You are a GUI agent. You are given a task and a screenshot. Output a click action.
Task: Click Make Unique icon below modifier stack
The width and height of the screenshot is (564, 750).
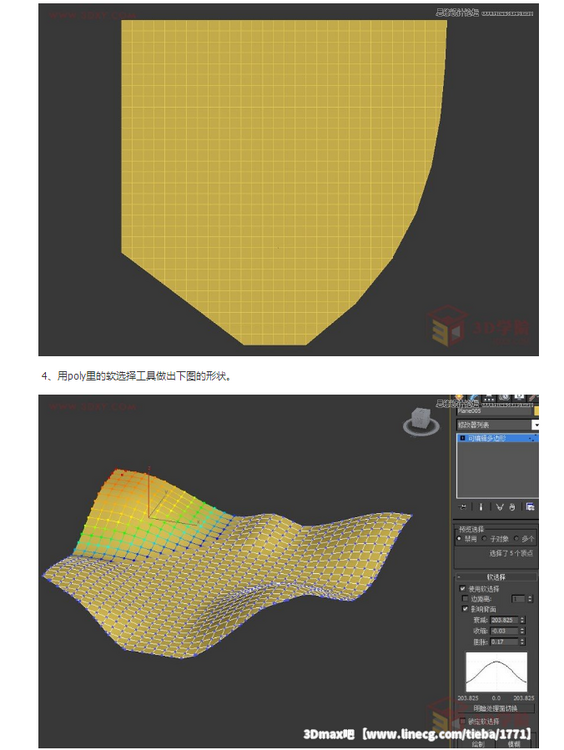(500, 507)
